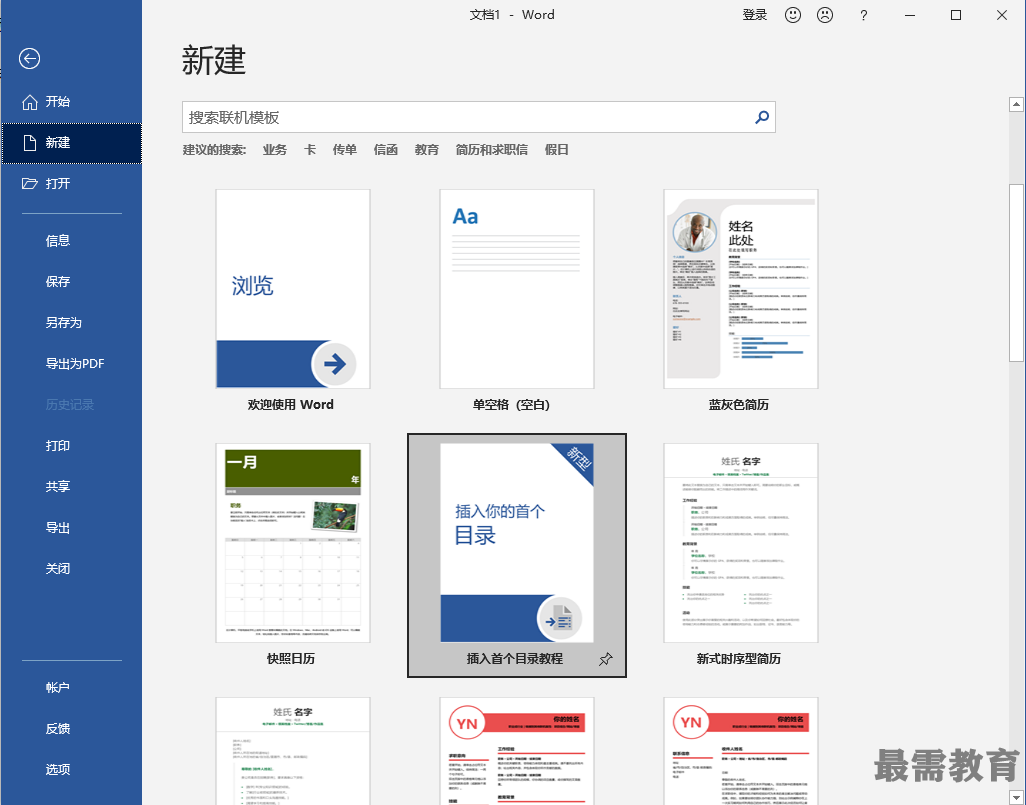Search suggested term 假日

coord(557,150)
